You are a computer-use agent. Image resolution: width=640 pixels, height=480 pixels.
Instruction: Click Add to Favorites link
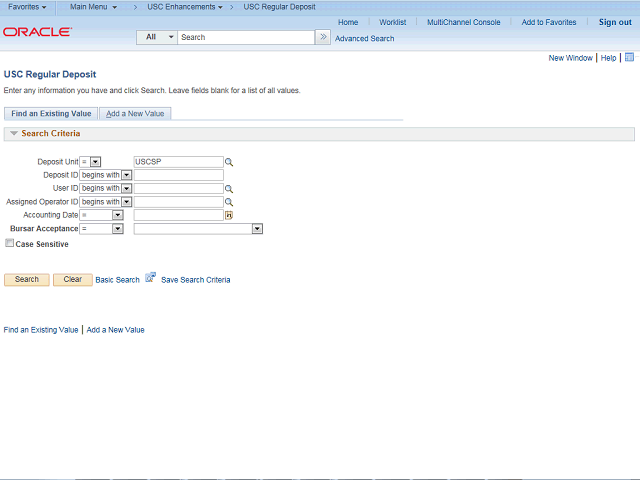coord(549,22)
